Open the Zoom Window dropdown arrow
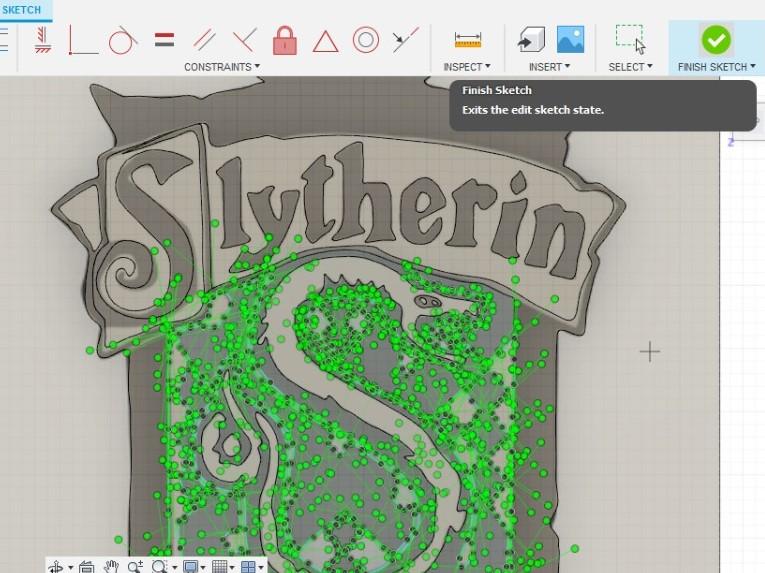The height and width of the screenshot is (573, 765). 174,568
